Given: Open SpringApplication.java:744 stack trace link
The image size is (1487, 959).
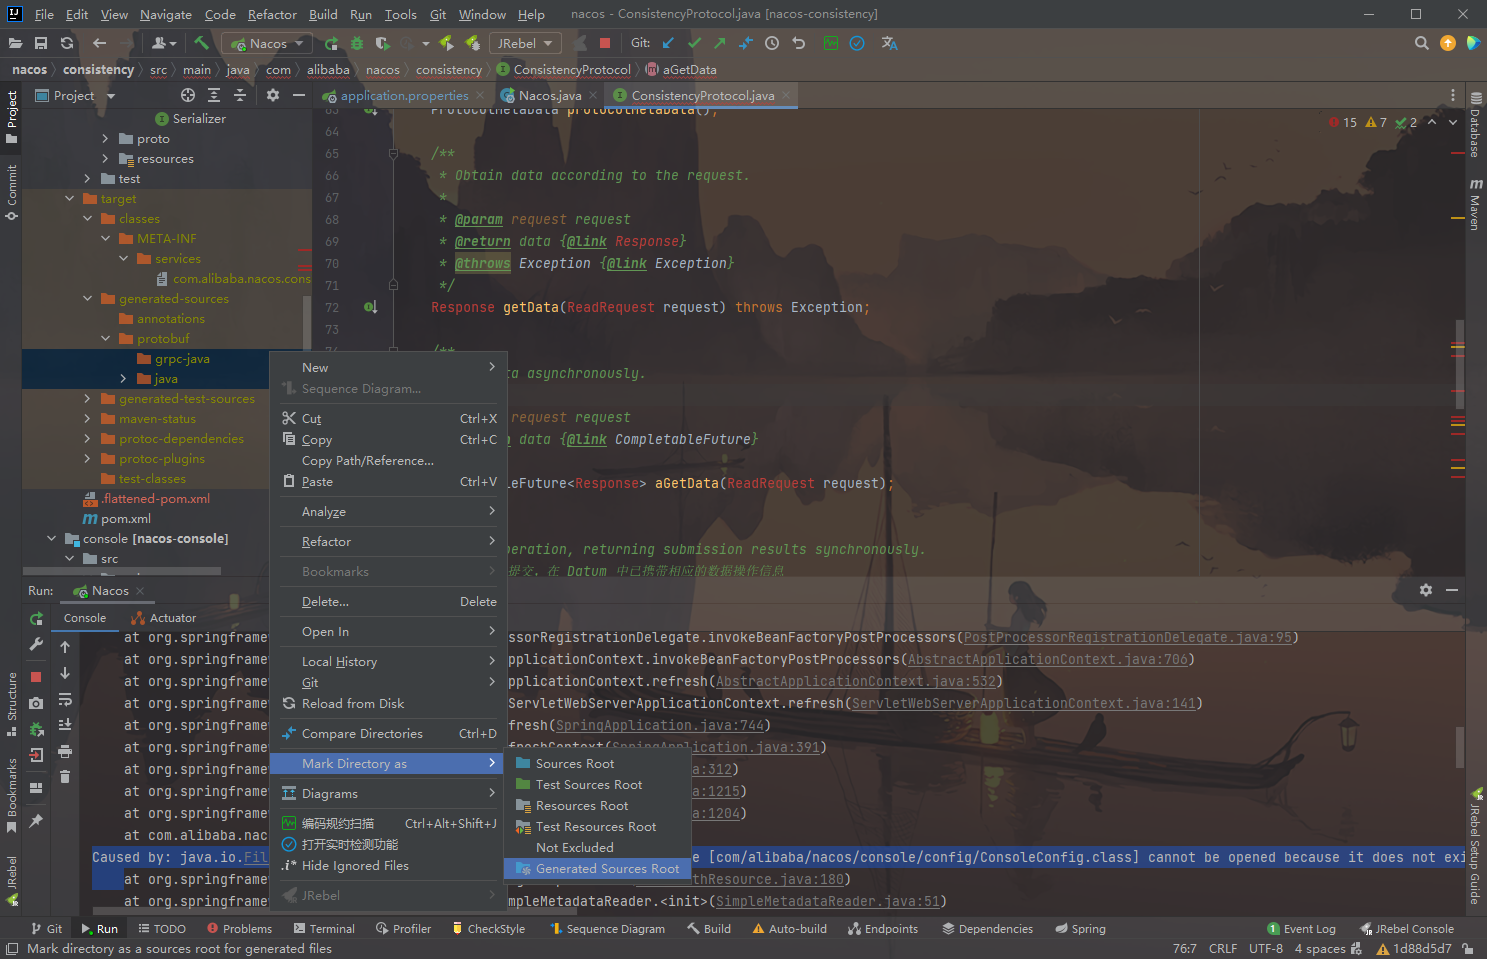Looking at the screenshot, I should point(660,725).
